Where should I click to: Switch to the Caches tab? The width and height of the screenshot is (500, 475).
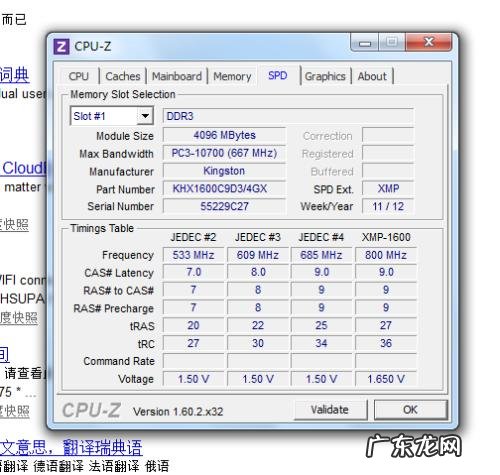[123, 76]
